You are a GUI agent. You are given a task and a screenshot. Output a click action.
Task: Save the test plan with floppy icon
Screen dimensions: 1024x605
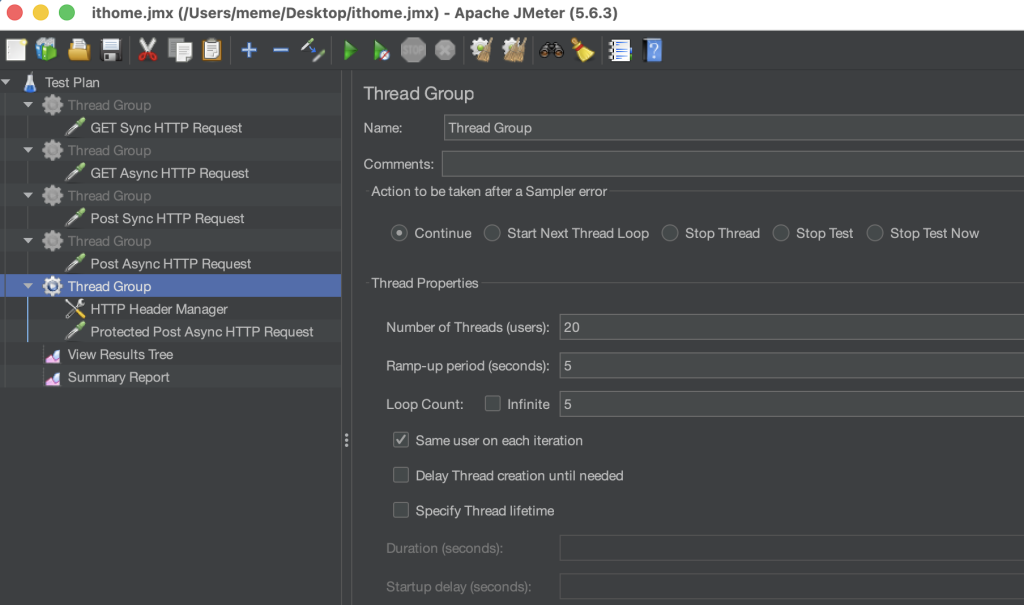tap(111, 50)
